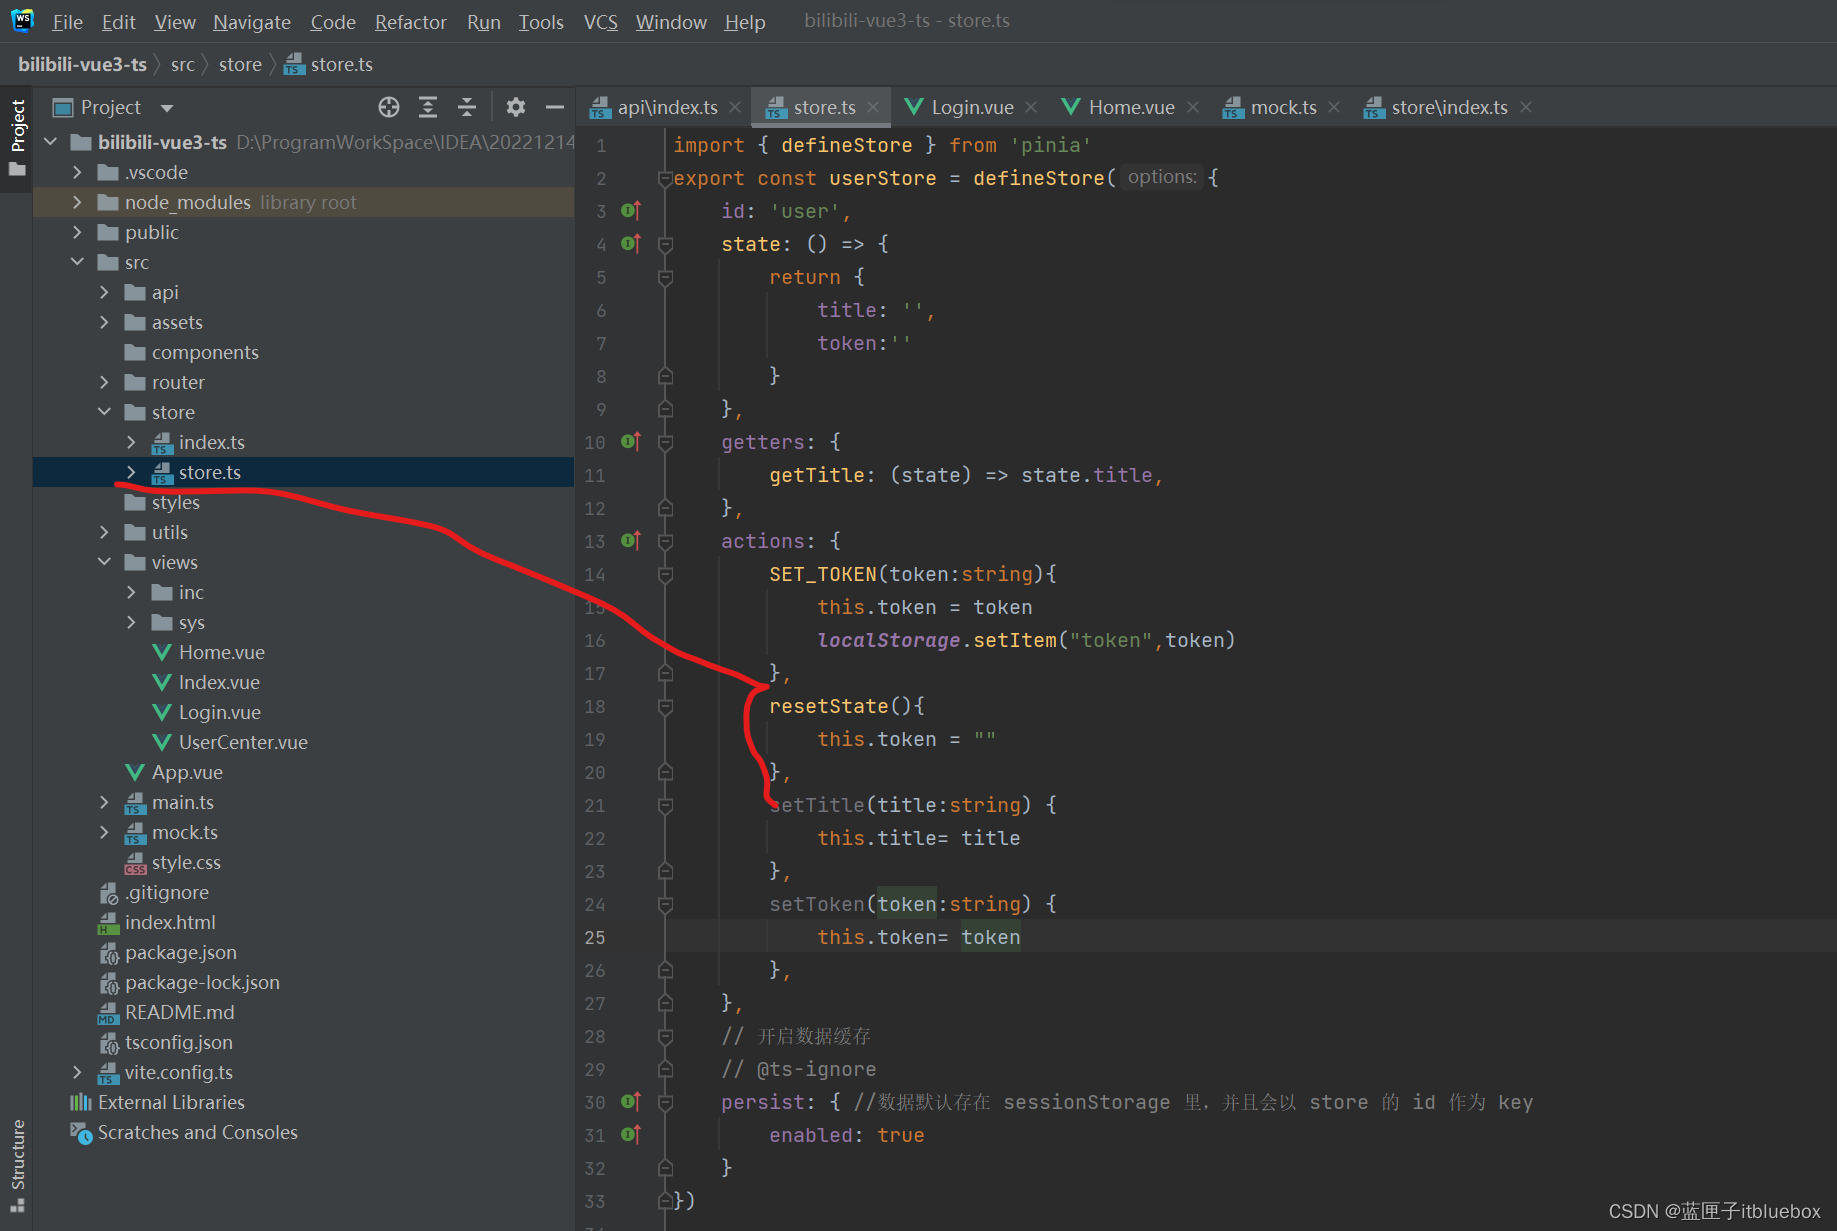Switch to the Home.vue editor tab

[x=1130, y=107]
